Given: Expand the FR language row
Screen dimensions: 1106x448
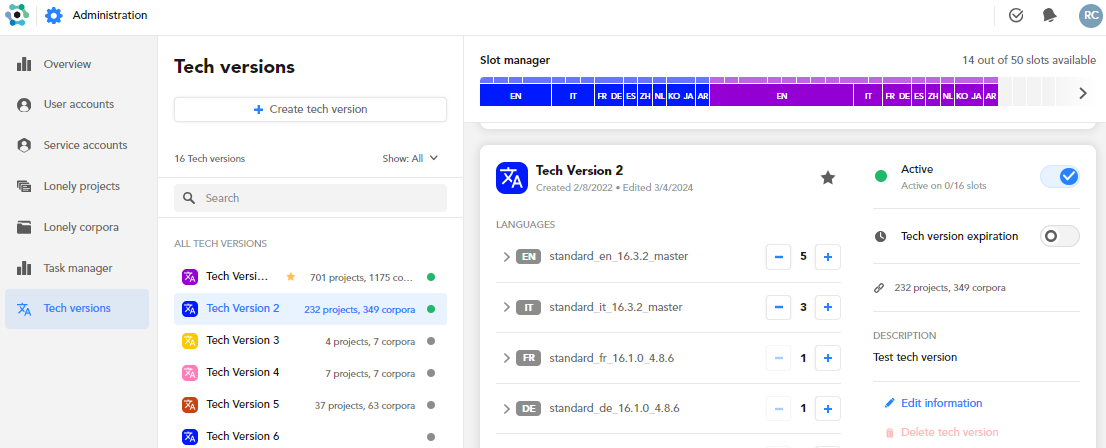Looking at the screenshot, I should pyautogui.click(x=506, y=357).
